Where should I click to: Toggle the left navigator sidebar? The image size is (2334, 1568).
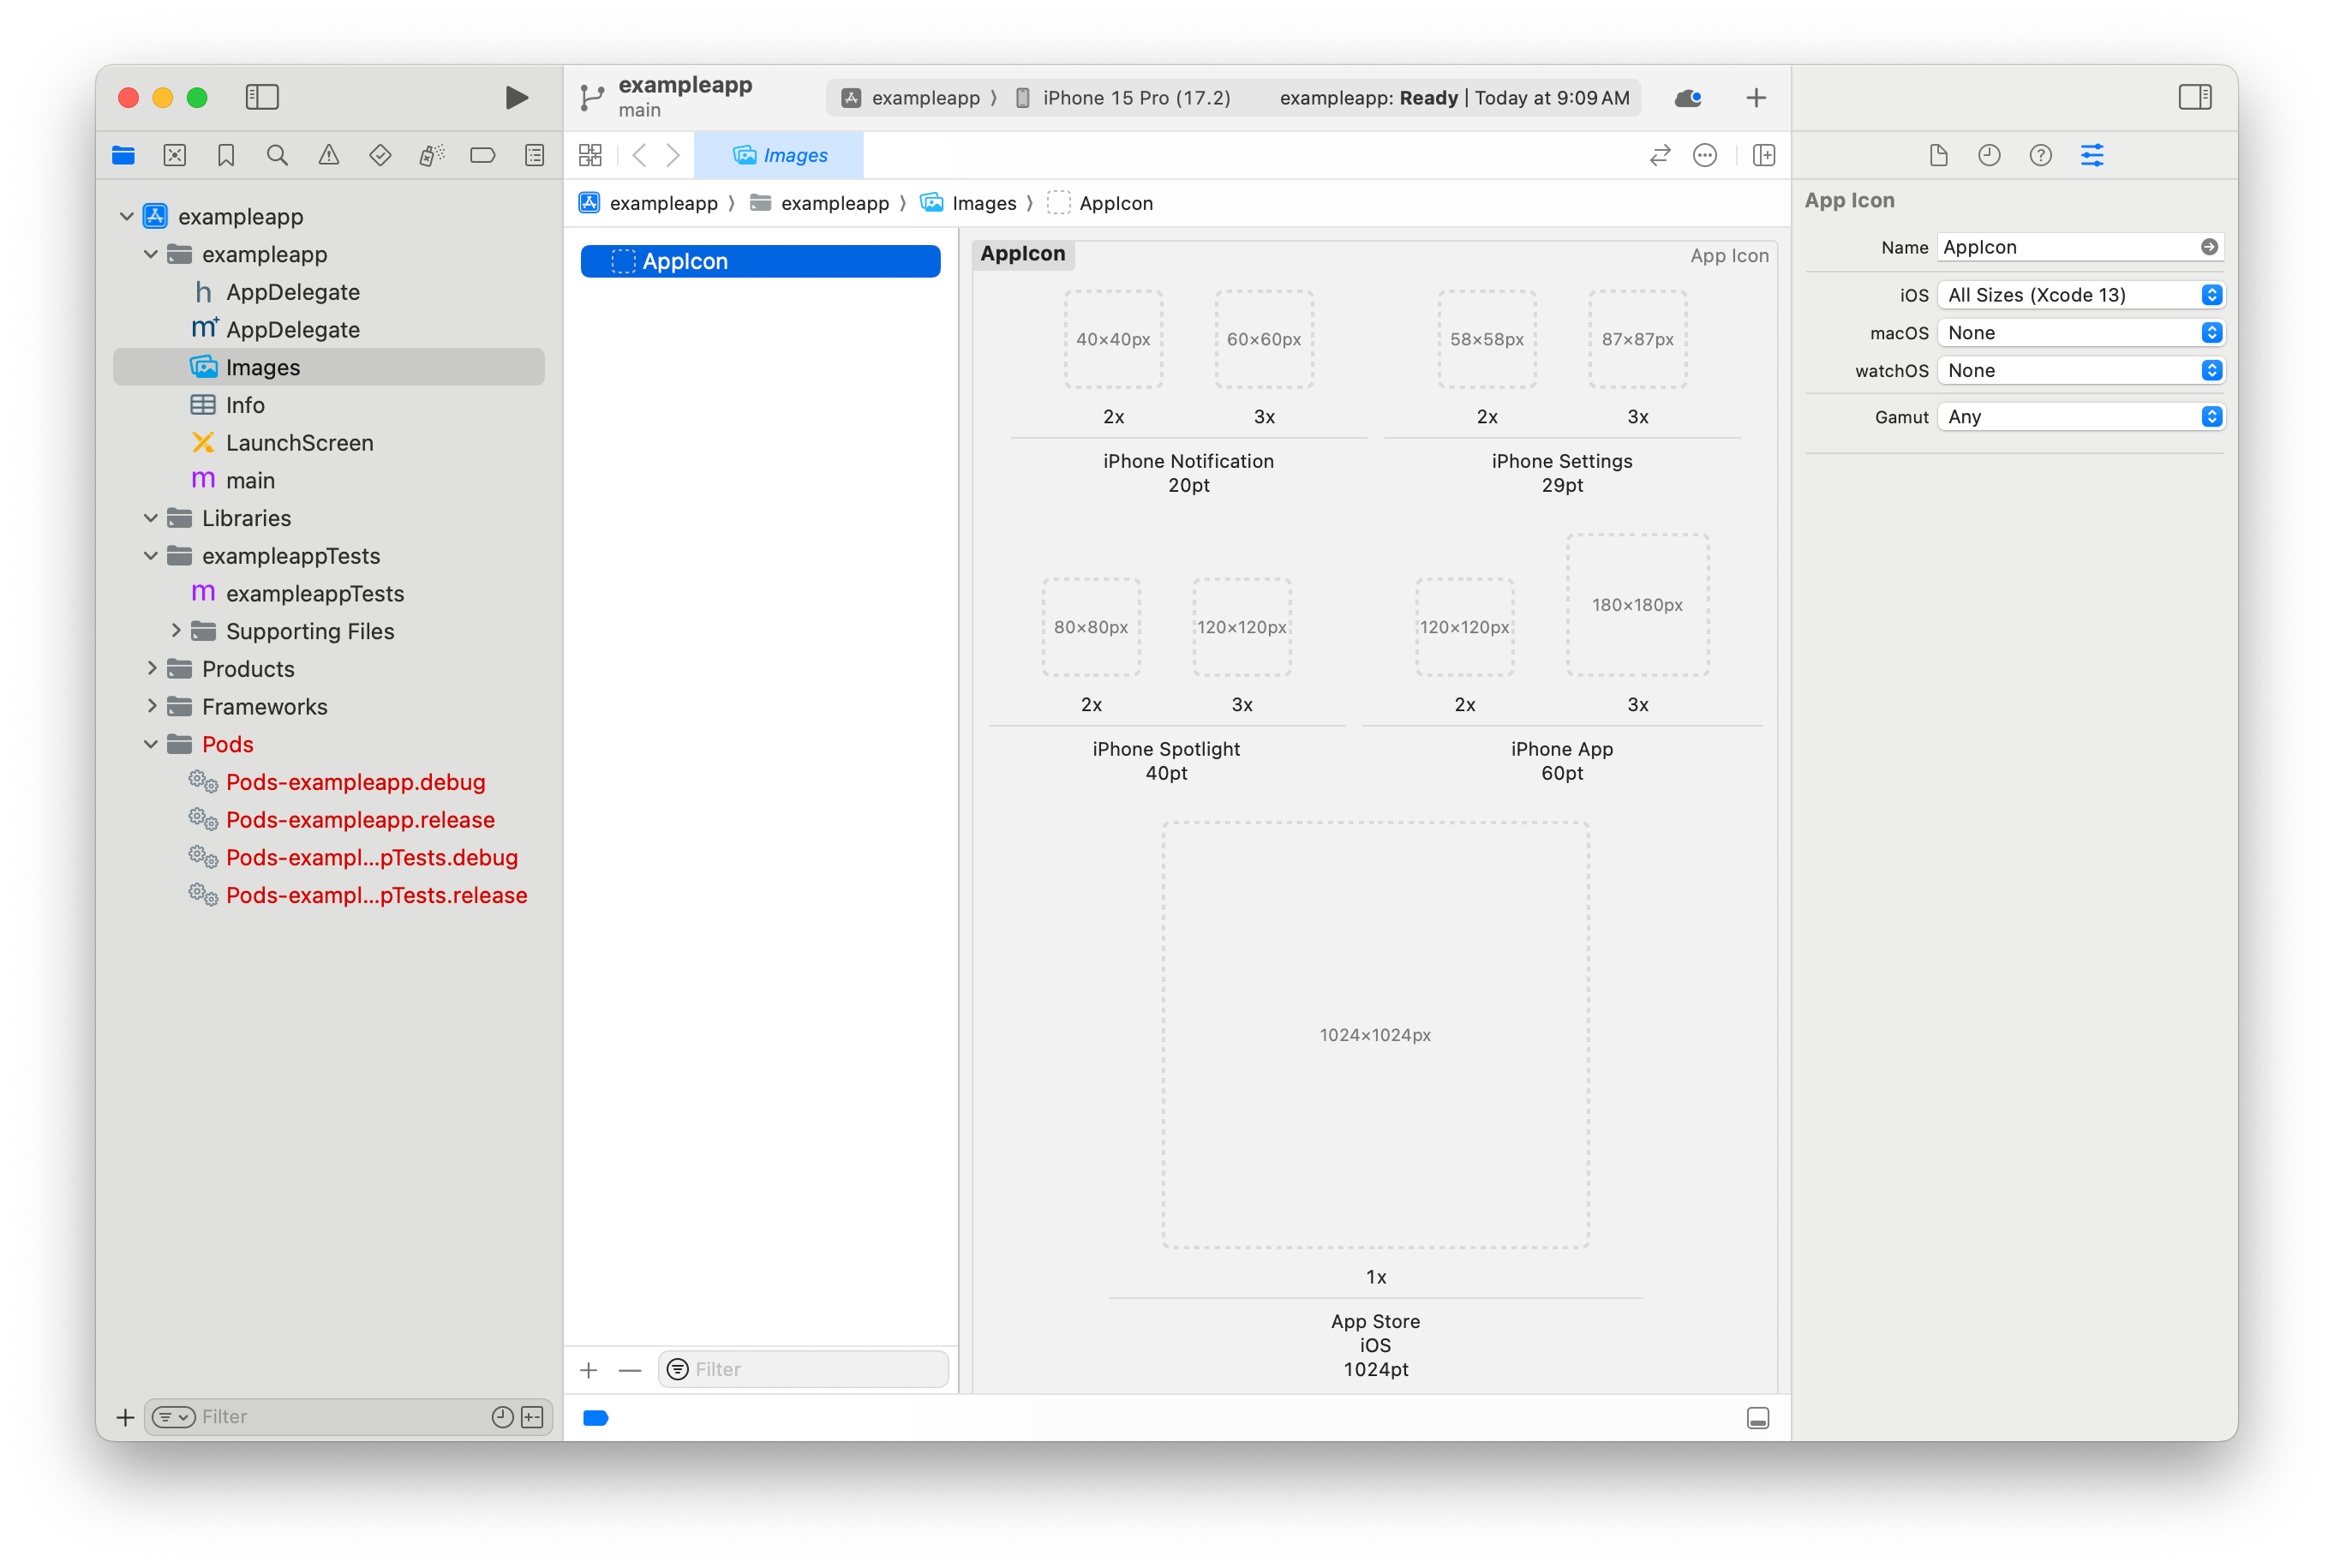click(x=262, y=97)
